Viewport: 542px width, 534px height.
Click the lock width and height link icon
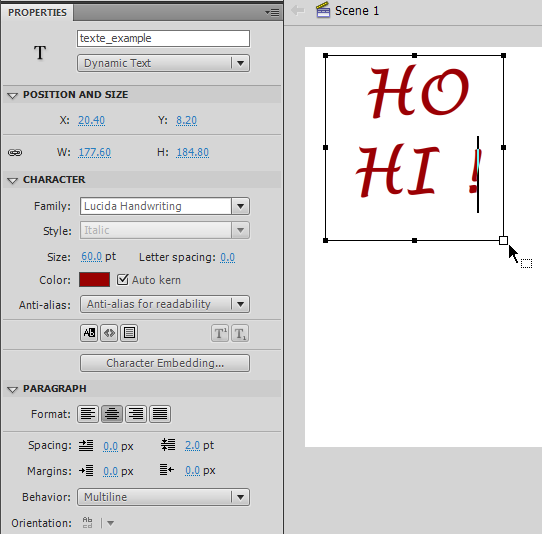pos(15,152)
